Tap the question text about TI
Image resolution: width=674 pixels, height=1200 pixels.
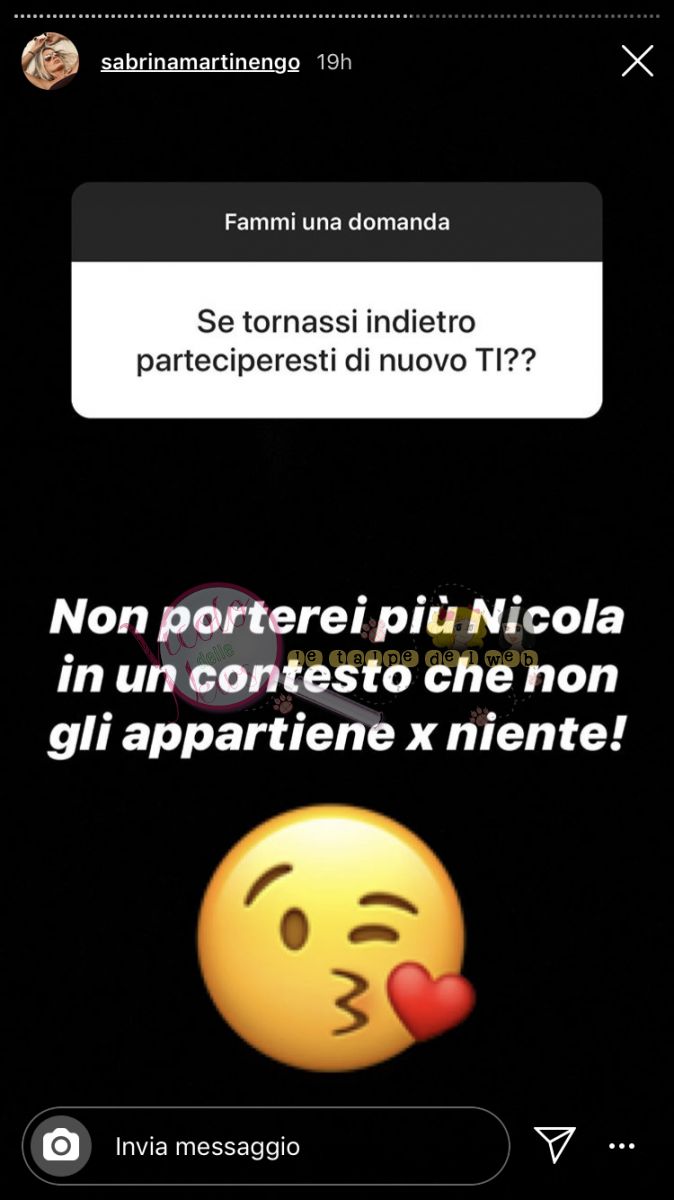tap(336, 341)
